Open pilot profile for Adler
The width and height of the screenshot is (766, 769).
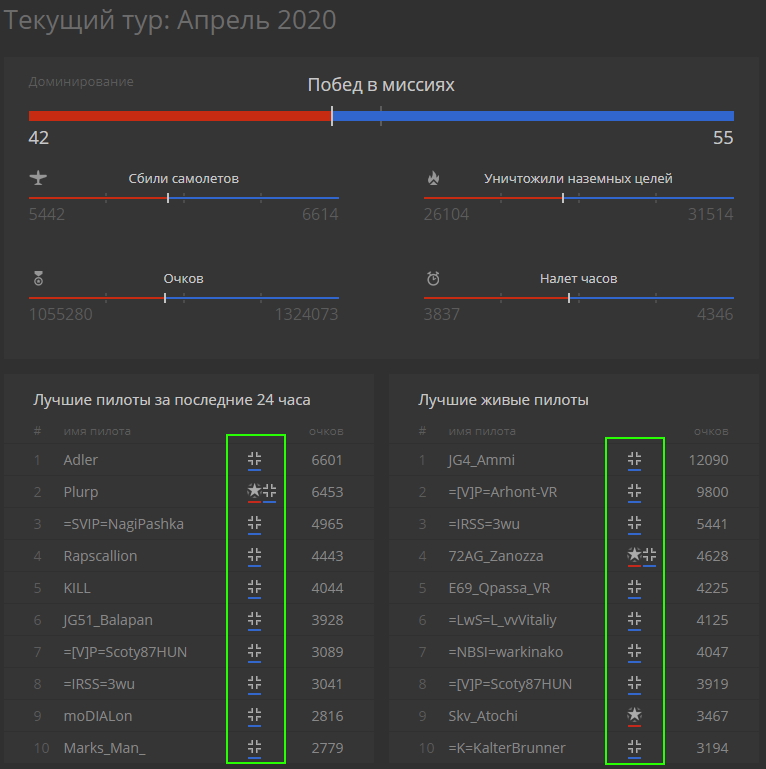(80, 460)
